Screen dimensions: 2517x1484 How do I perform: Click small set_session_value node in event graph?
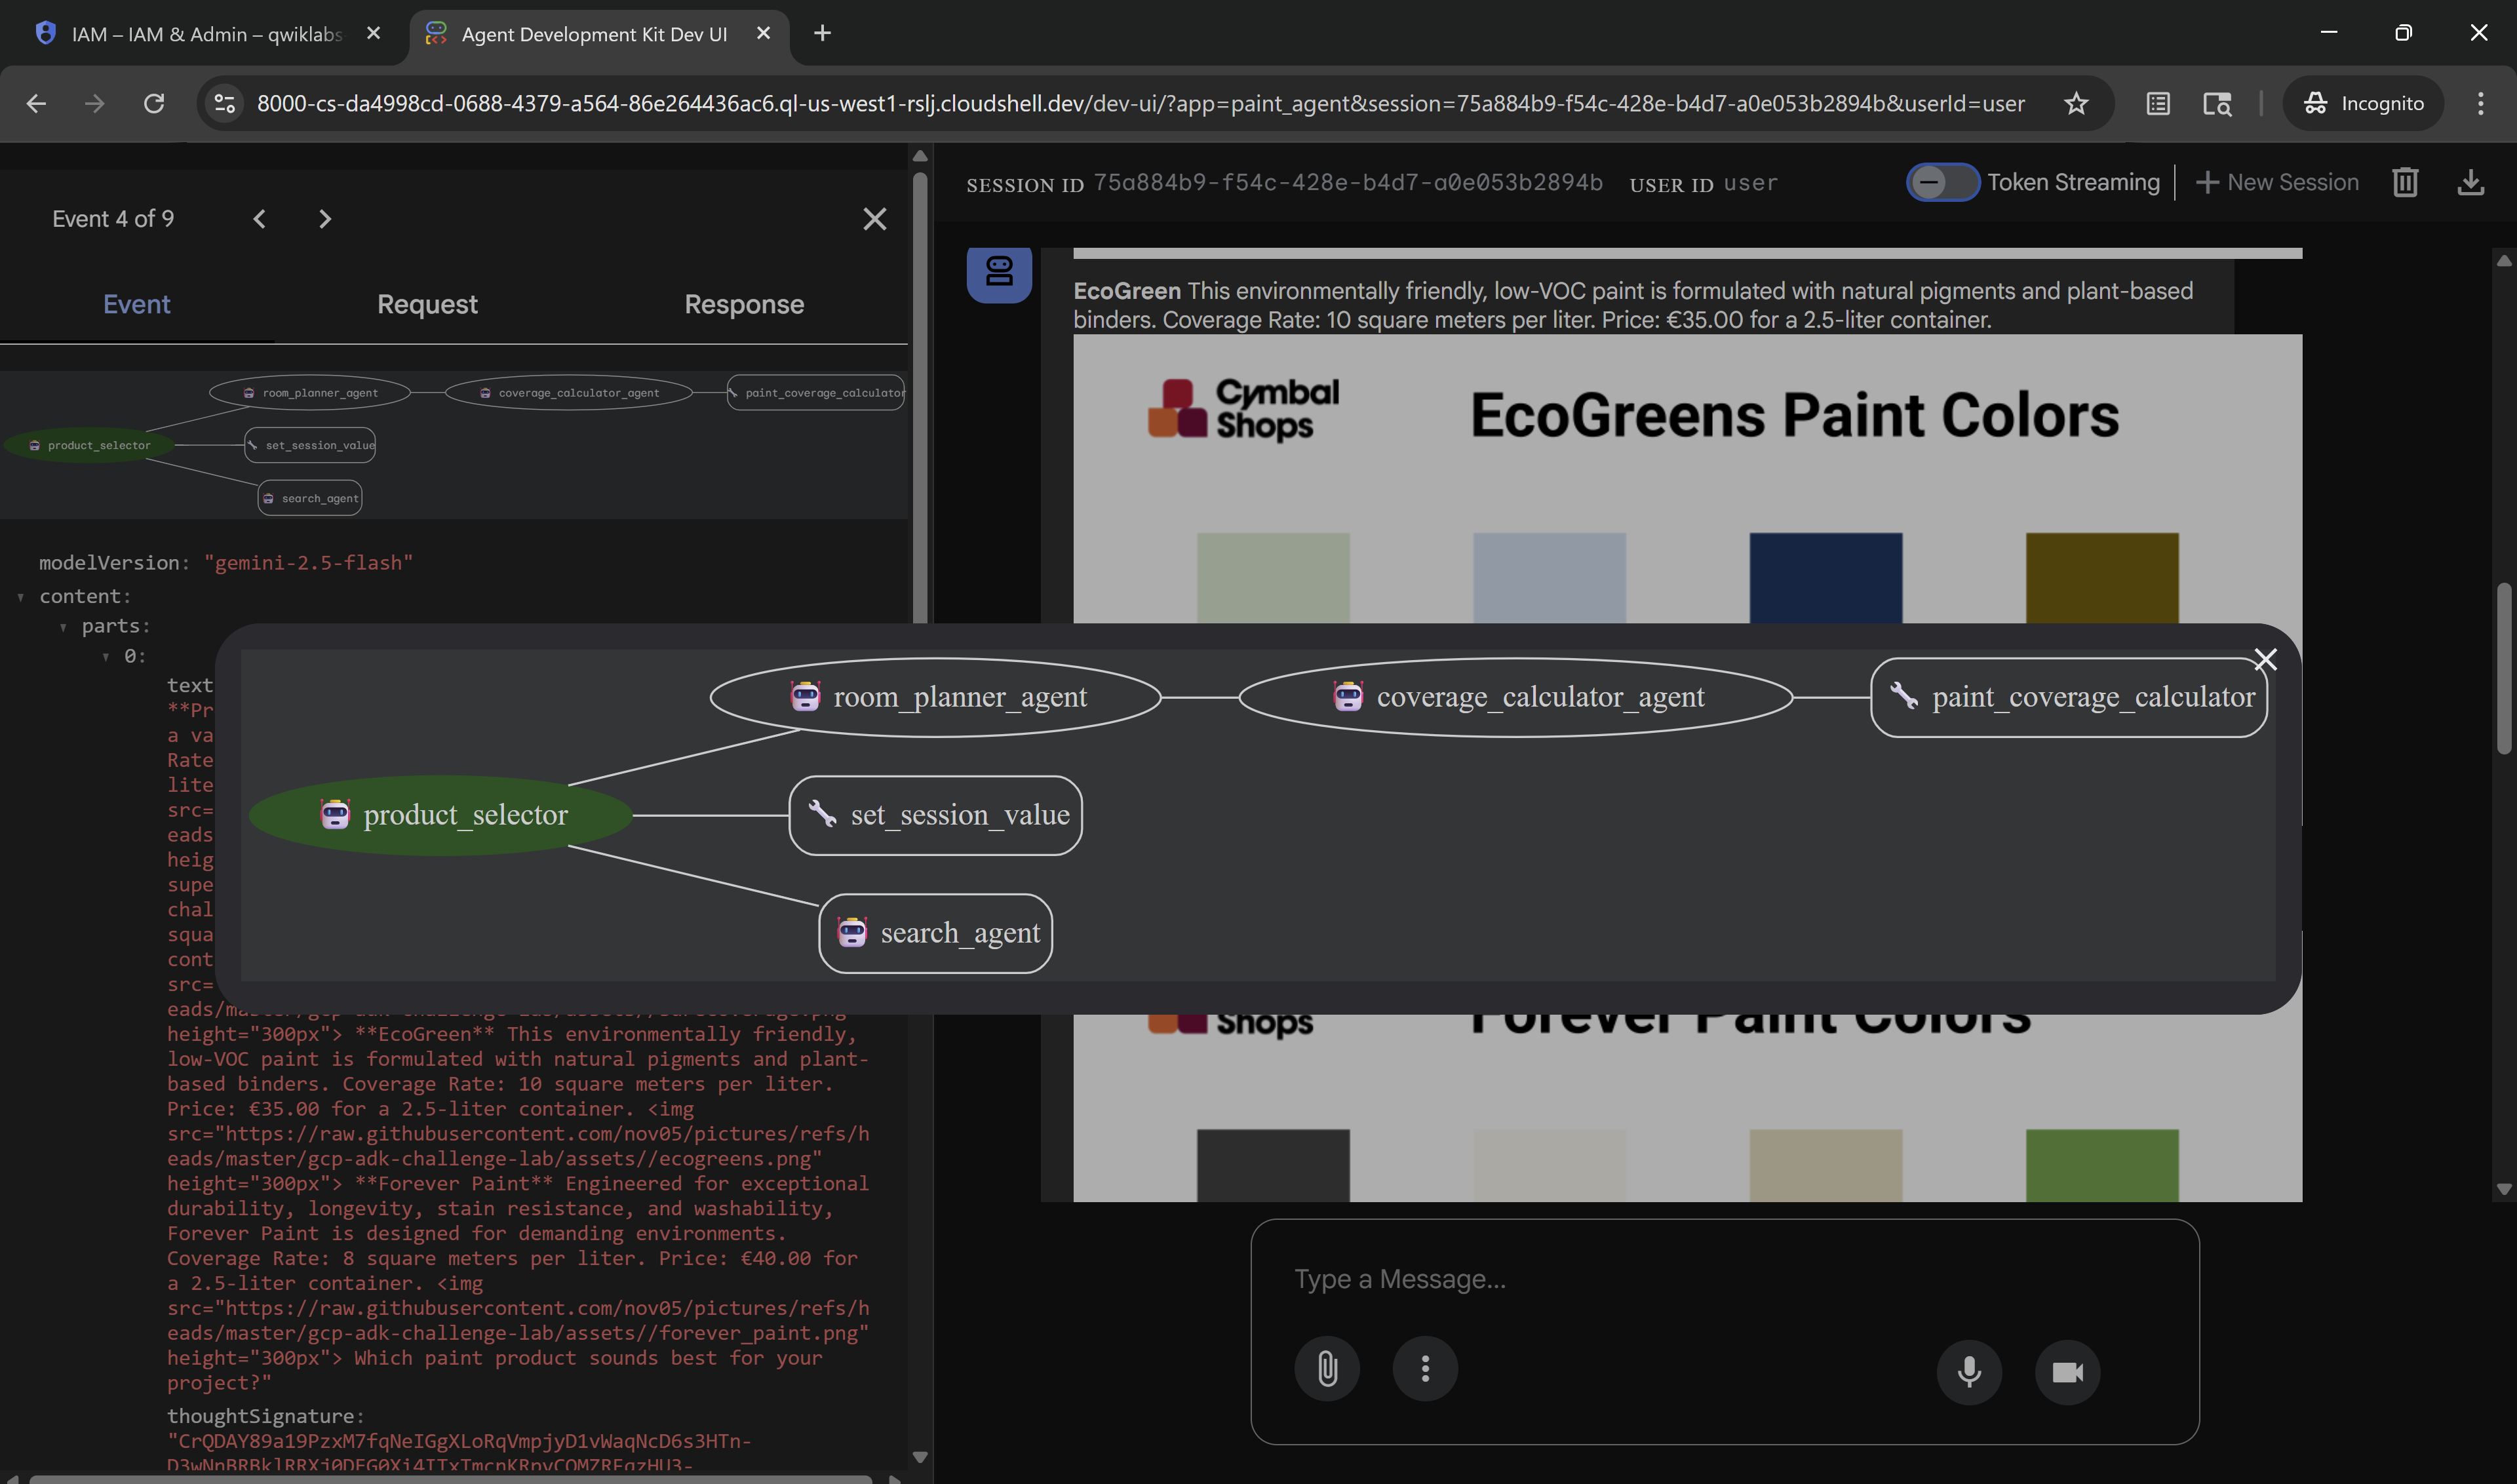point(310,445)
